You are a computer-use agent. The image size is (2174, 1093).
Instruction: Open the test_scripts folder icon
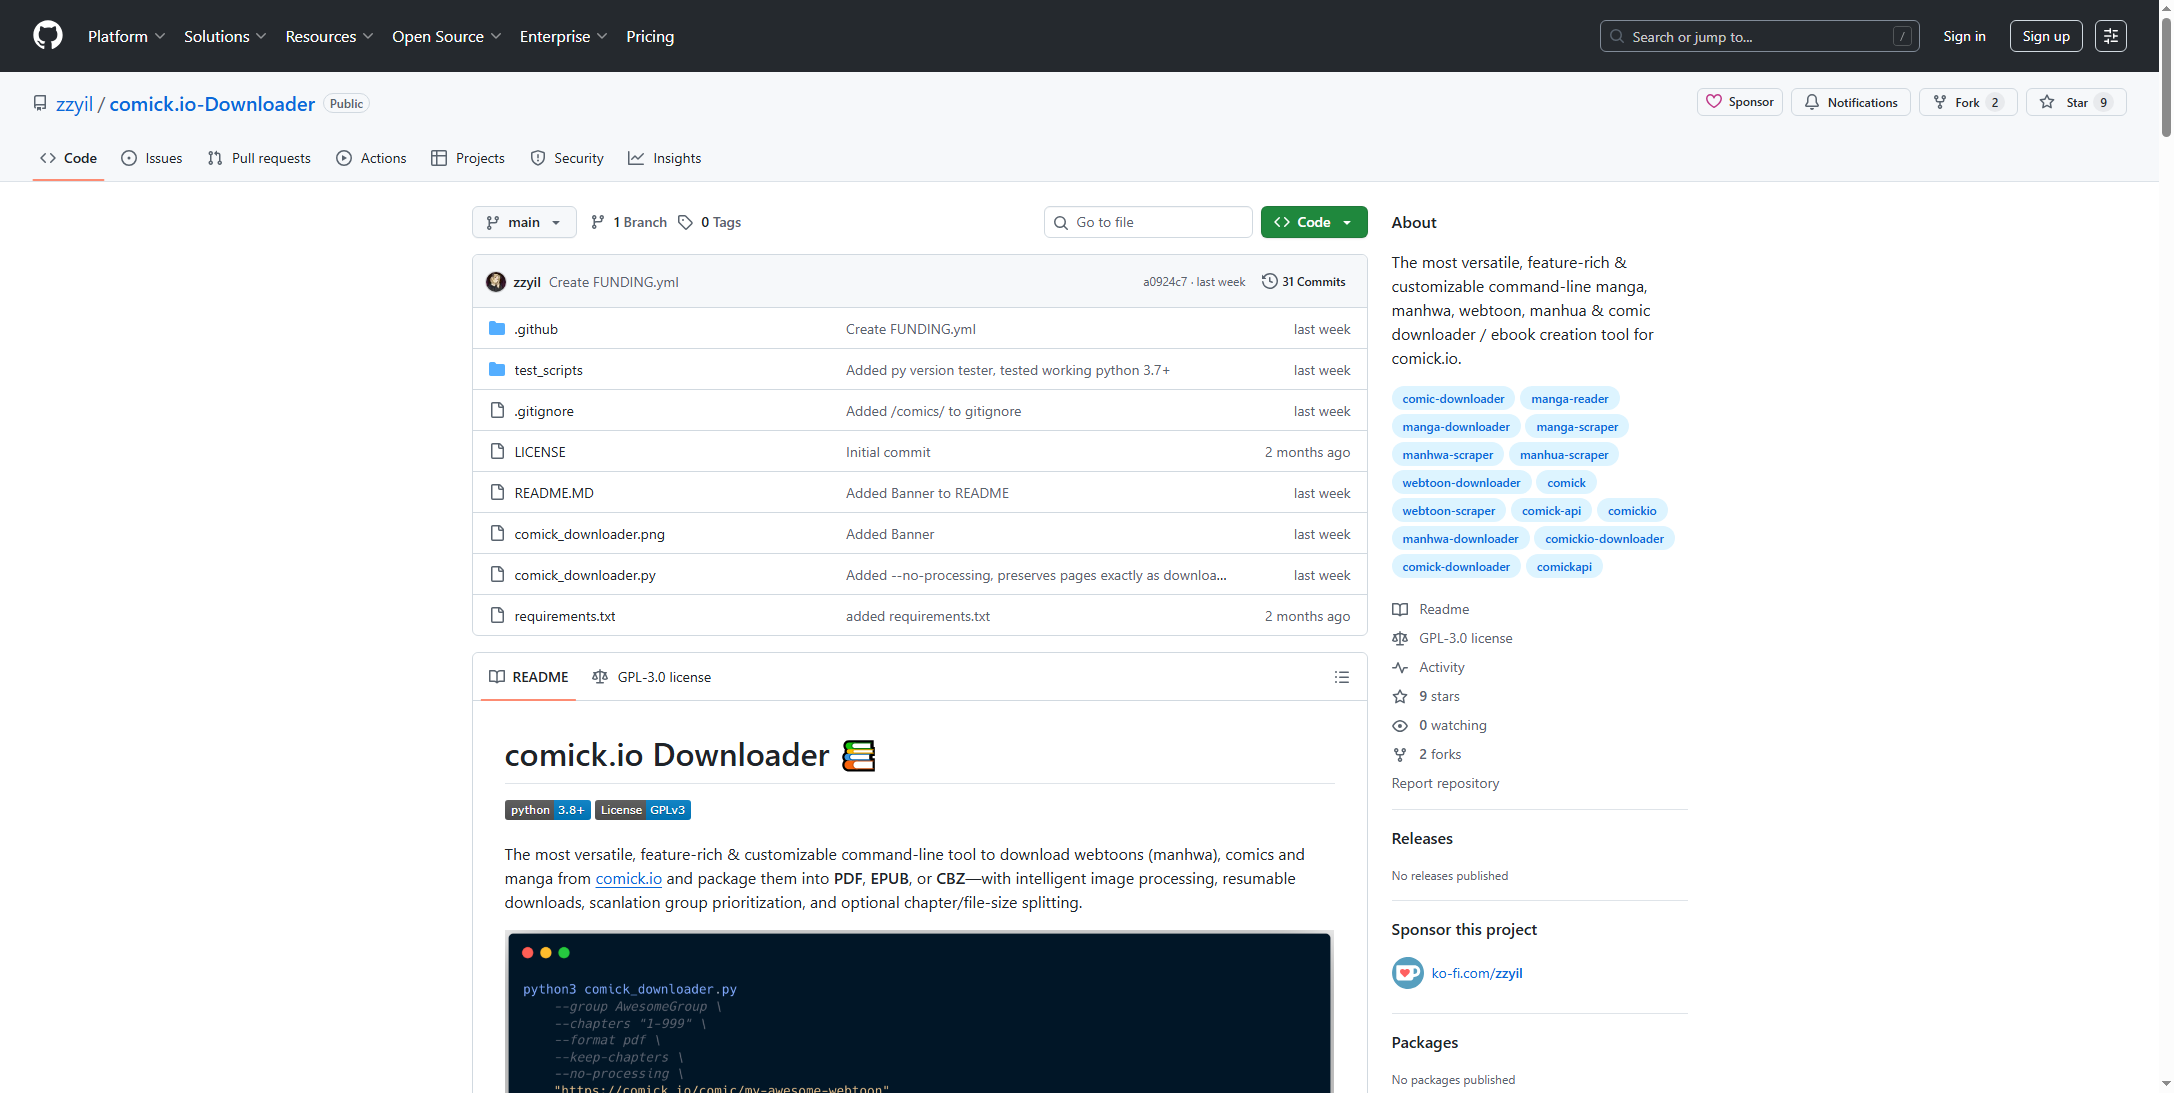(x=497, y=369)
